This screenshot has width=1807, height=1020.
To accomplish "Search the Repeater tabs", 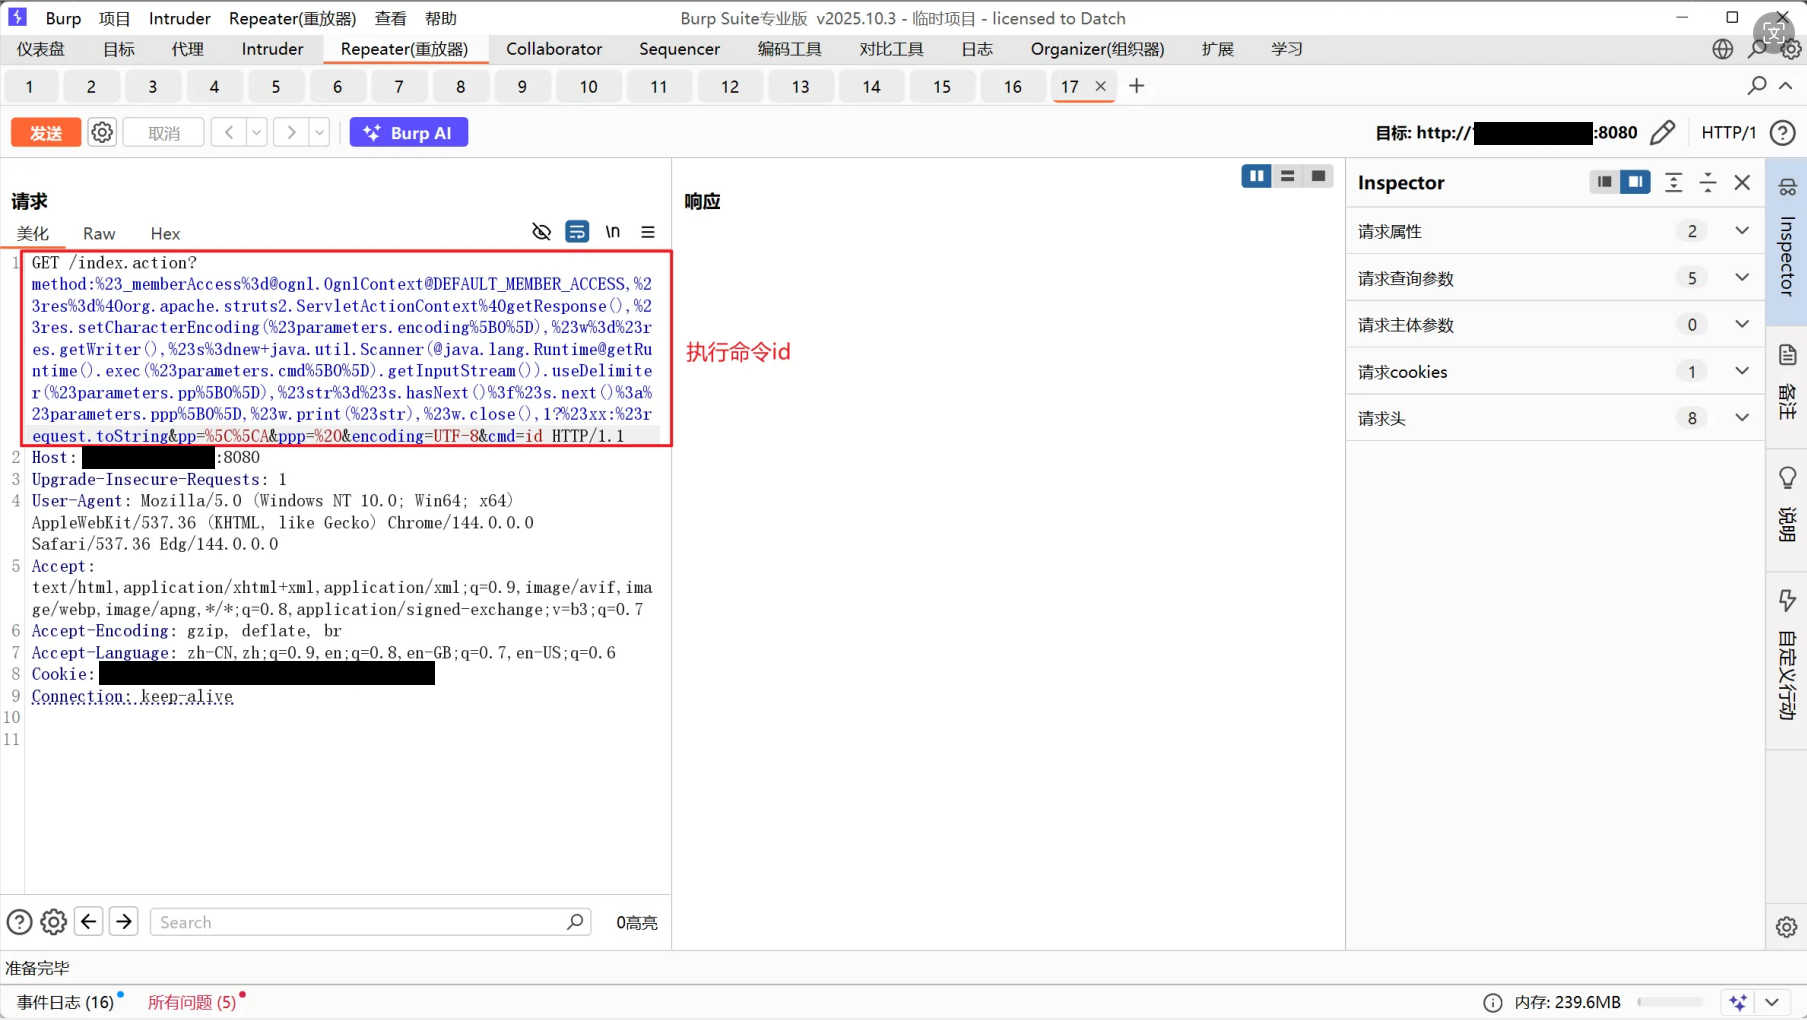I will point(1756,86).
